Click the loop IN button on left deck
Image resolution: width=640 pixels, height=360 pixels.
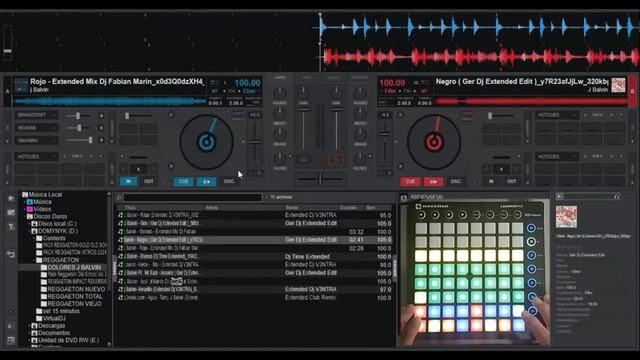point(129,181)
